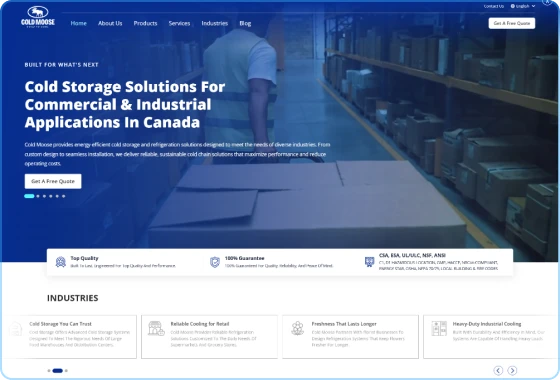Screen dimensions: 560x380
Task: Select the last Industries carousel dot
Action: (66, 371)
